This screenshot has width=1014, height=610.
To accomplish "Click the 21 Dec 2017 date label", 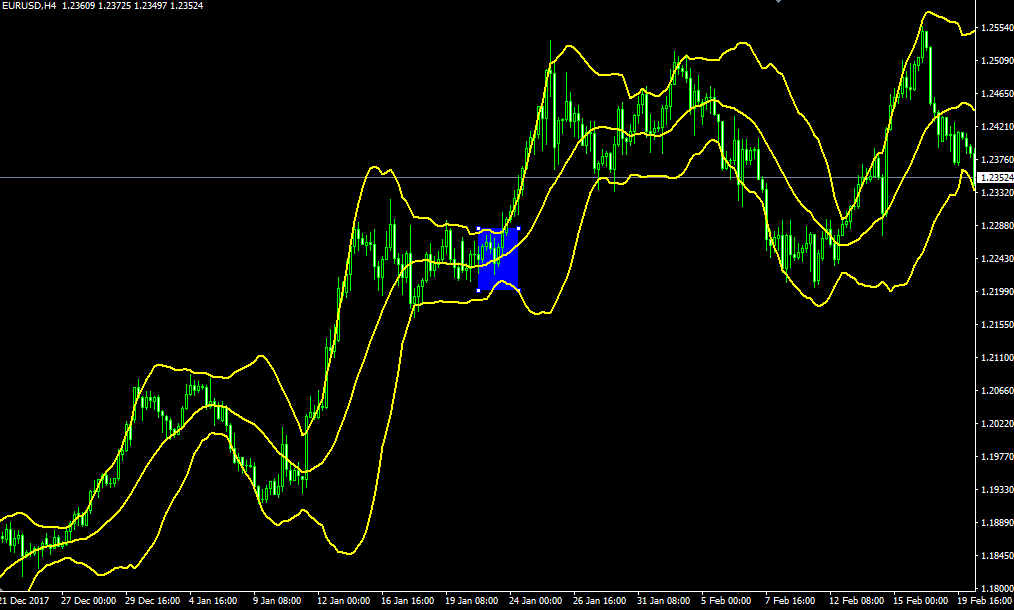I will (x=25, y=602).
